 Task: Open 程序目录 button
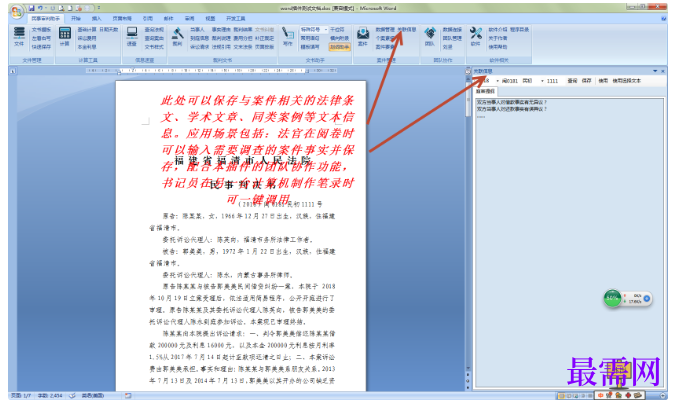(519, 29)
